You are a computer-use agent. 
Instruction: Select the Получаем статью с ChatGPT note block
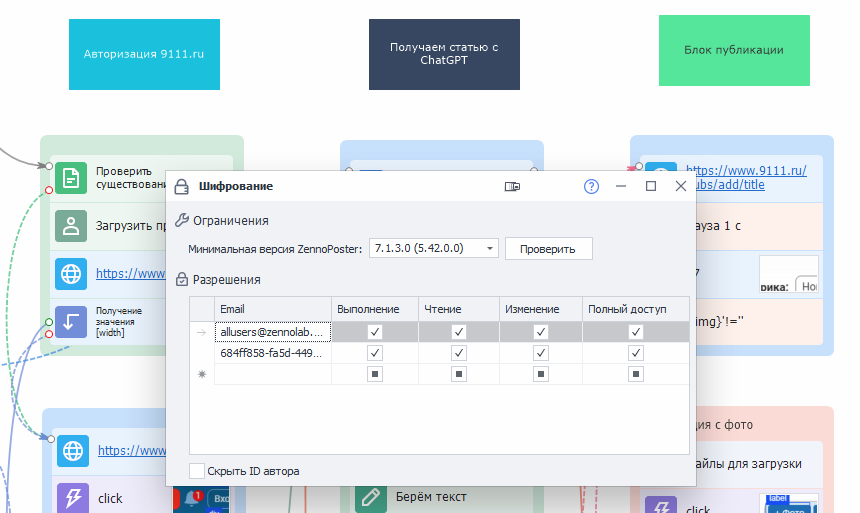click(x=444, y=54)
